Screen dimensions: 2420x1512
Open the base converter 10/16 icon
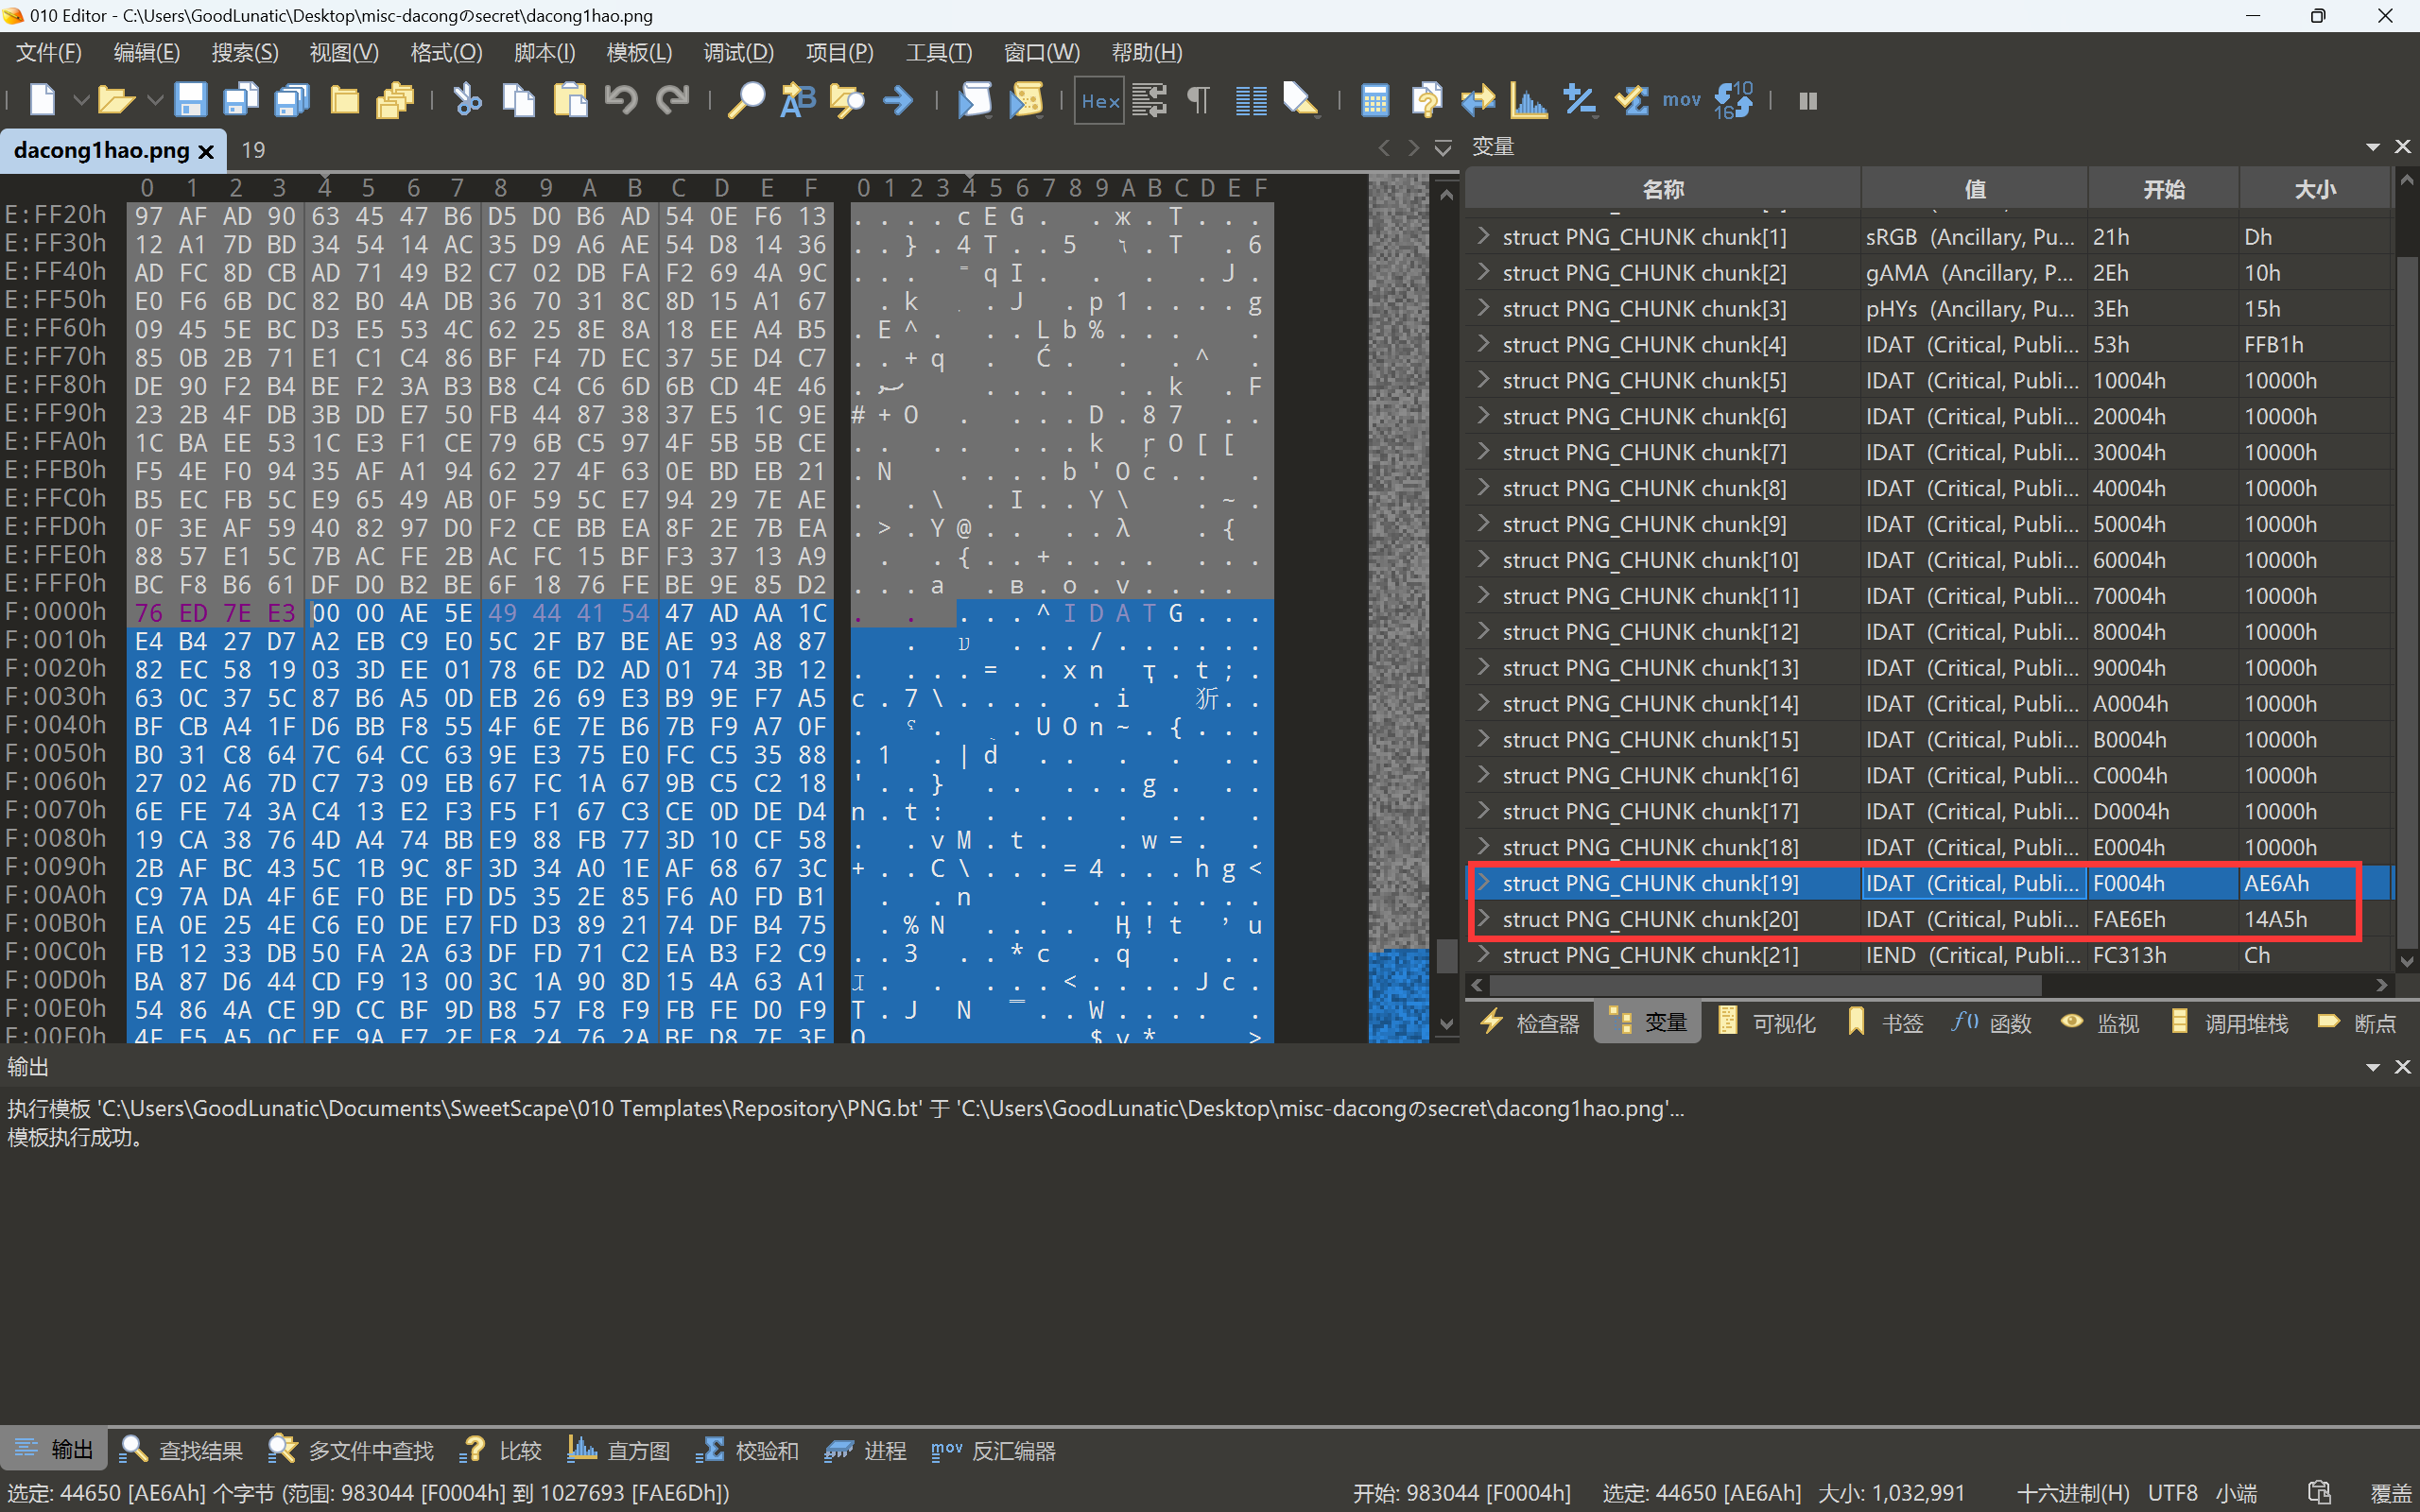point(1734,100)
